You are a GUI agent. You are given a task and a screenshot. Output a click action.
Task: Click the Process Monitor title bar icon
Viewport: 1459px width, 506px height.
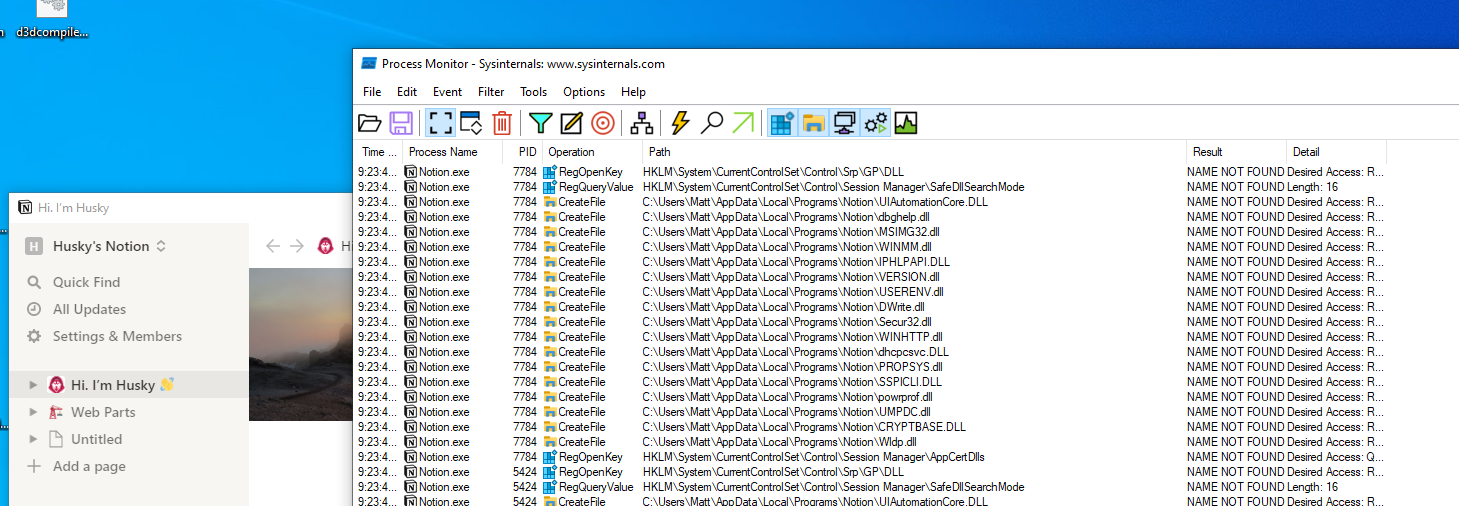(369, 63)
